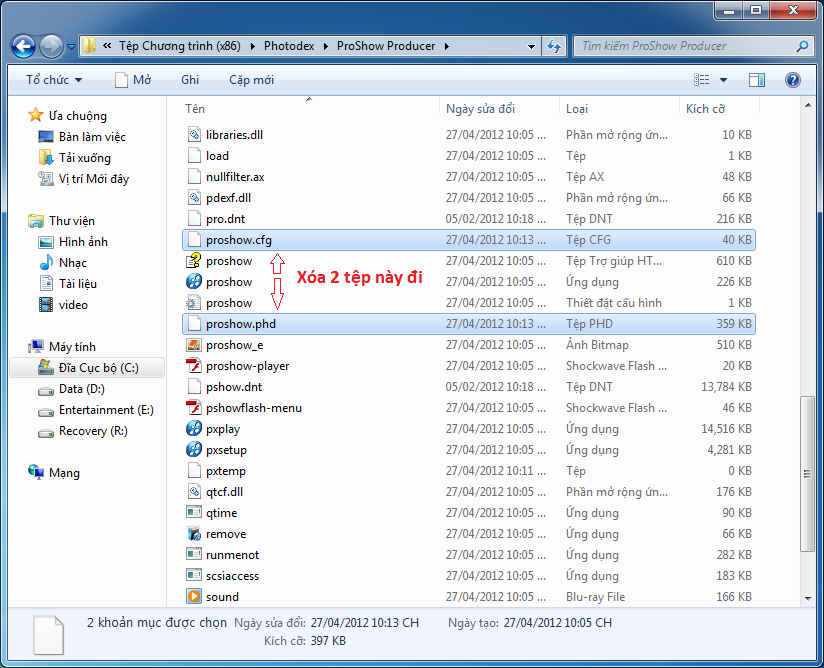Select the pshowflash-menu Flash icon
The width and height of the screenshot is (824, 668).
[194, 408]
